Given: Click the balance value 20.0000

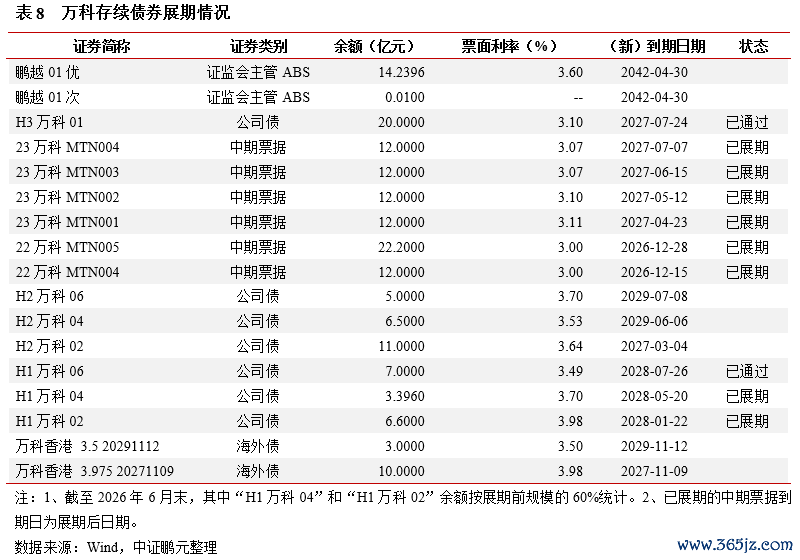Looking at the screenshot, I should tap(401, 122).
